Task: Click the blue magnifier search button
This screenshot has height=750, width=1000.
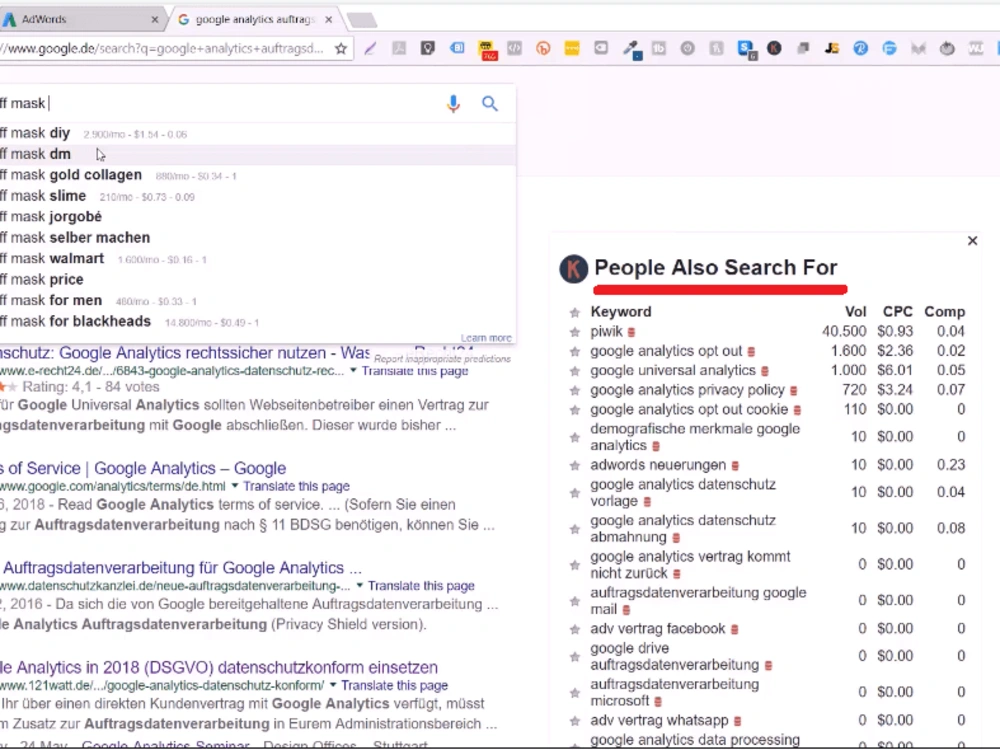Action: click(x=489, y=103)
